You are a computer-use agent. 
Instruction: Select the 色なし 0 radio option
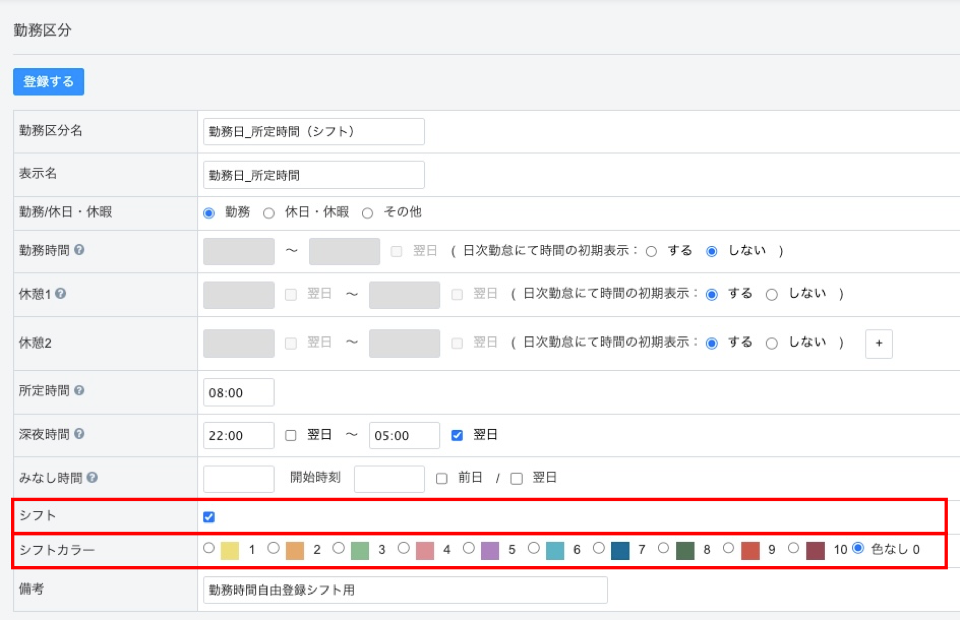tap(858, 548)
